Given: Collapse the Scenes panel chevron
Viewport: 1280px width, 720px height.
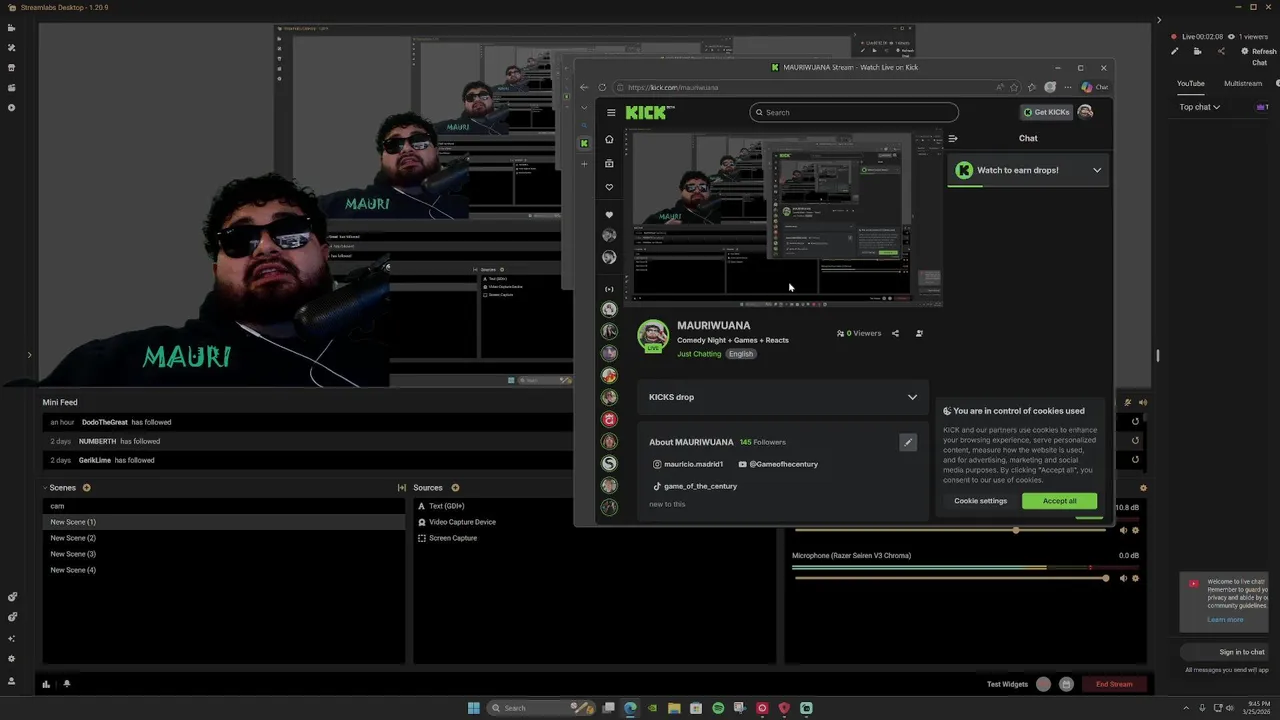Looking at the screenshot, I should pyautogui.click(x=45, y=488).
